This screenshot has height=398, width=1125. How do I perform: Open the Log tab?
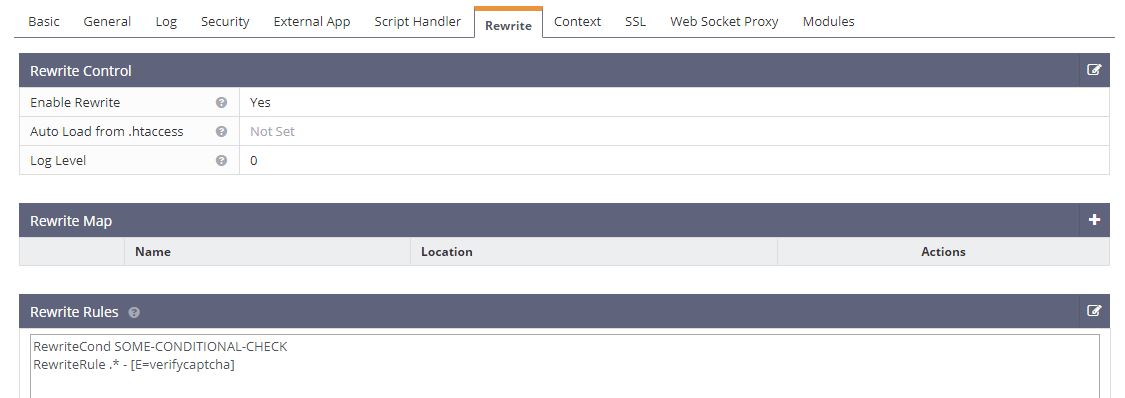point(166,22)
